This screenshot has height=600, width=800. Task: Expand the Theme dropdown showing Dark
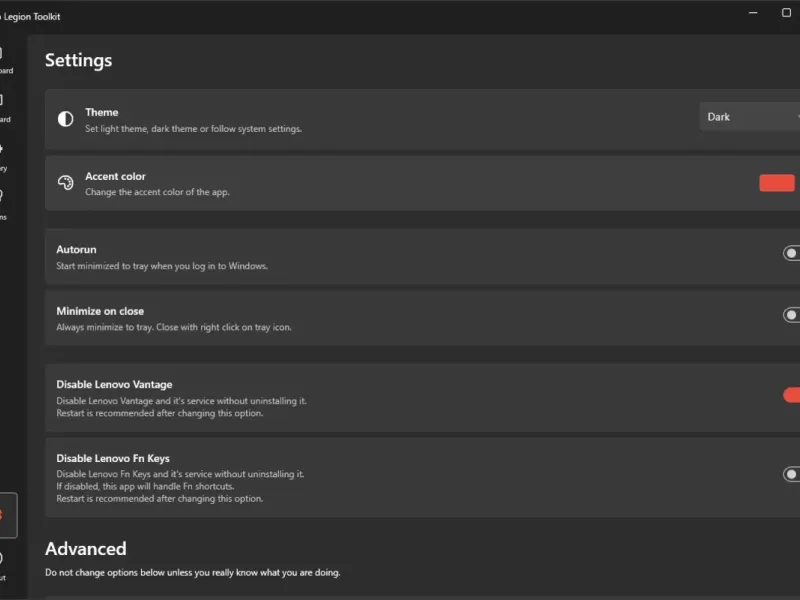pos(750,117)
